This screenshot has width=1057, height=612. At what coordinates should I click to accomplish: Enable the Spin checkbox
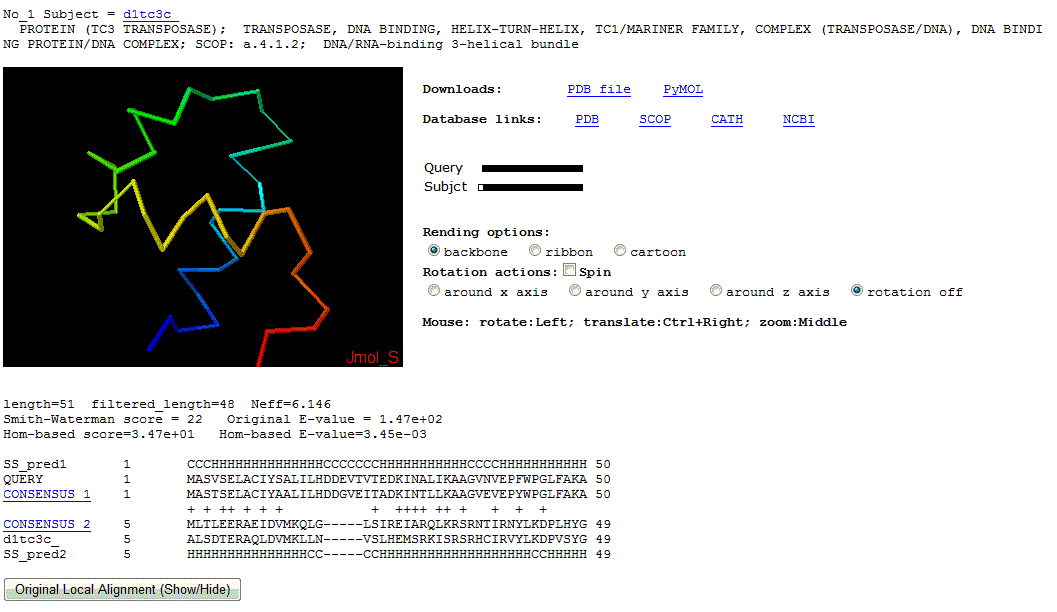[x=569, y=271]
